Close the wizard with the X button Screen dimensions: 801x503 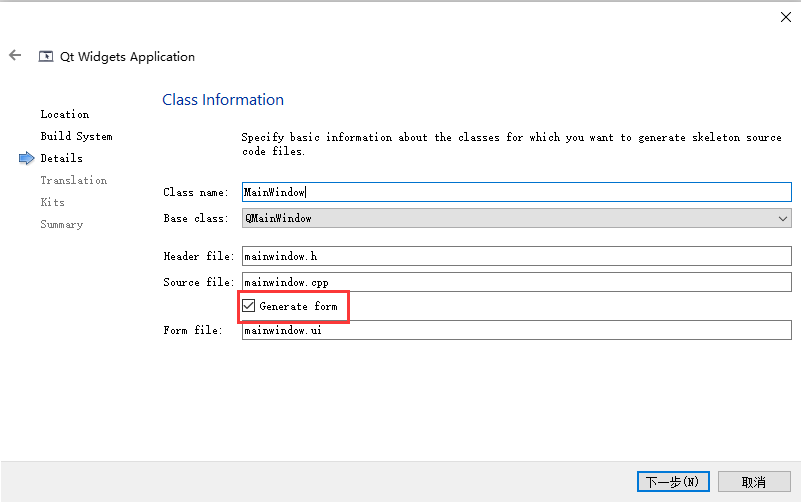point(786,17)
